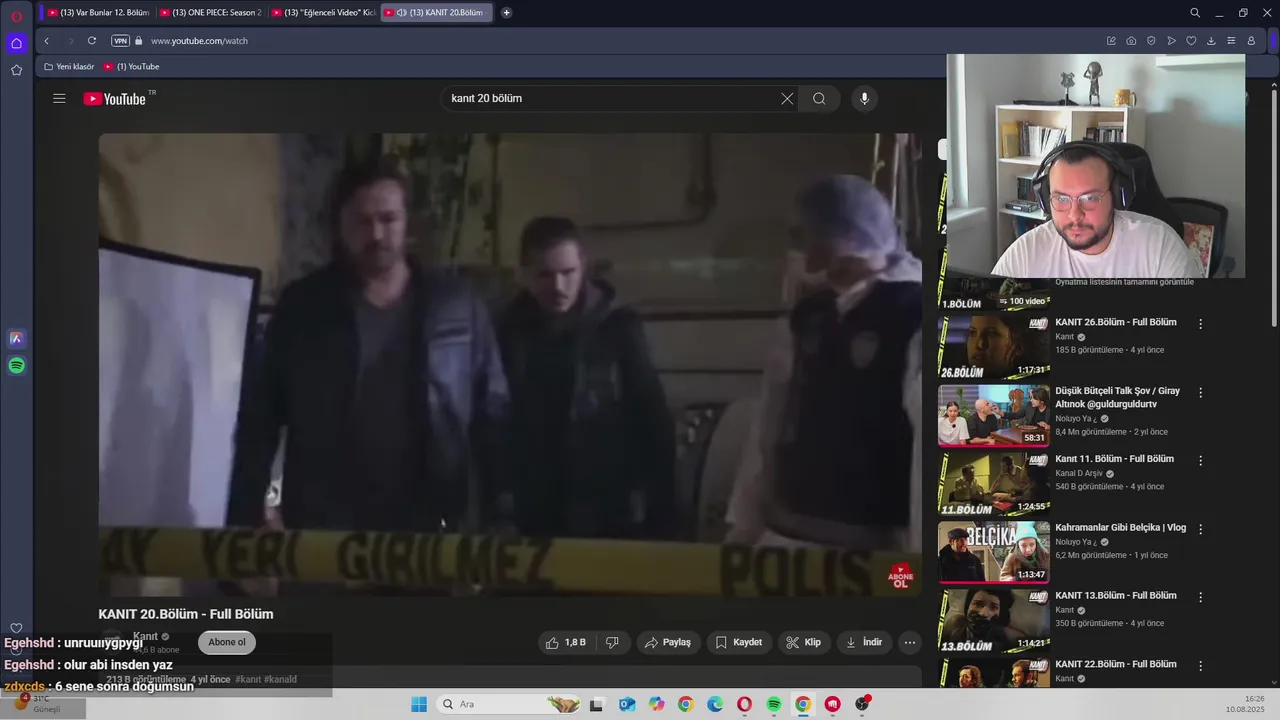Viewport: 1280px width, 720px height.
Task: Start voice search with the microphone
Action: point(865,98)
